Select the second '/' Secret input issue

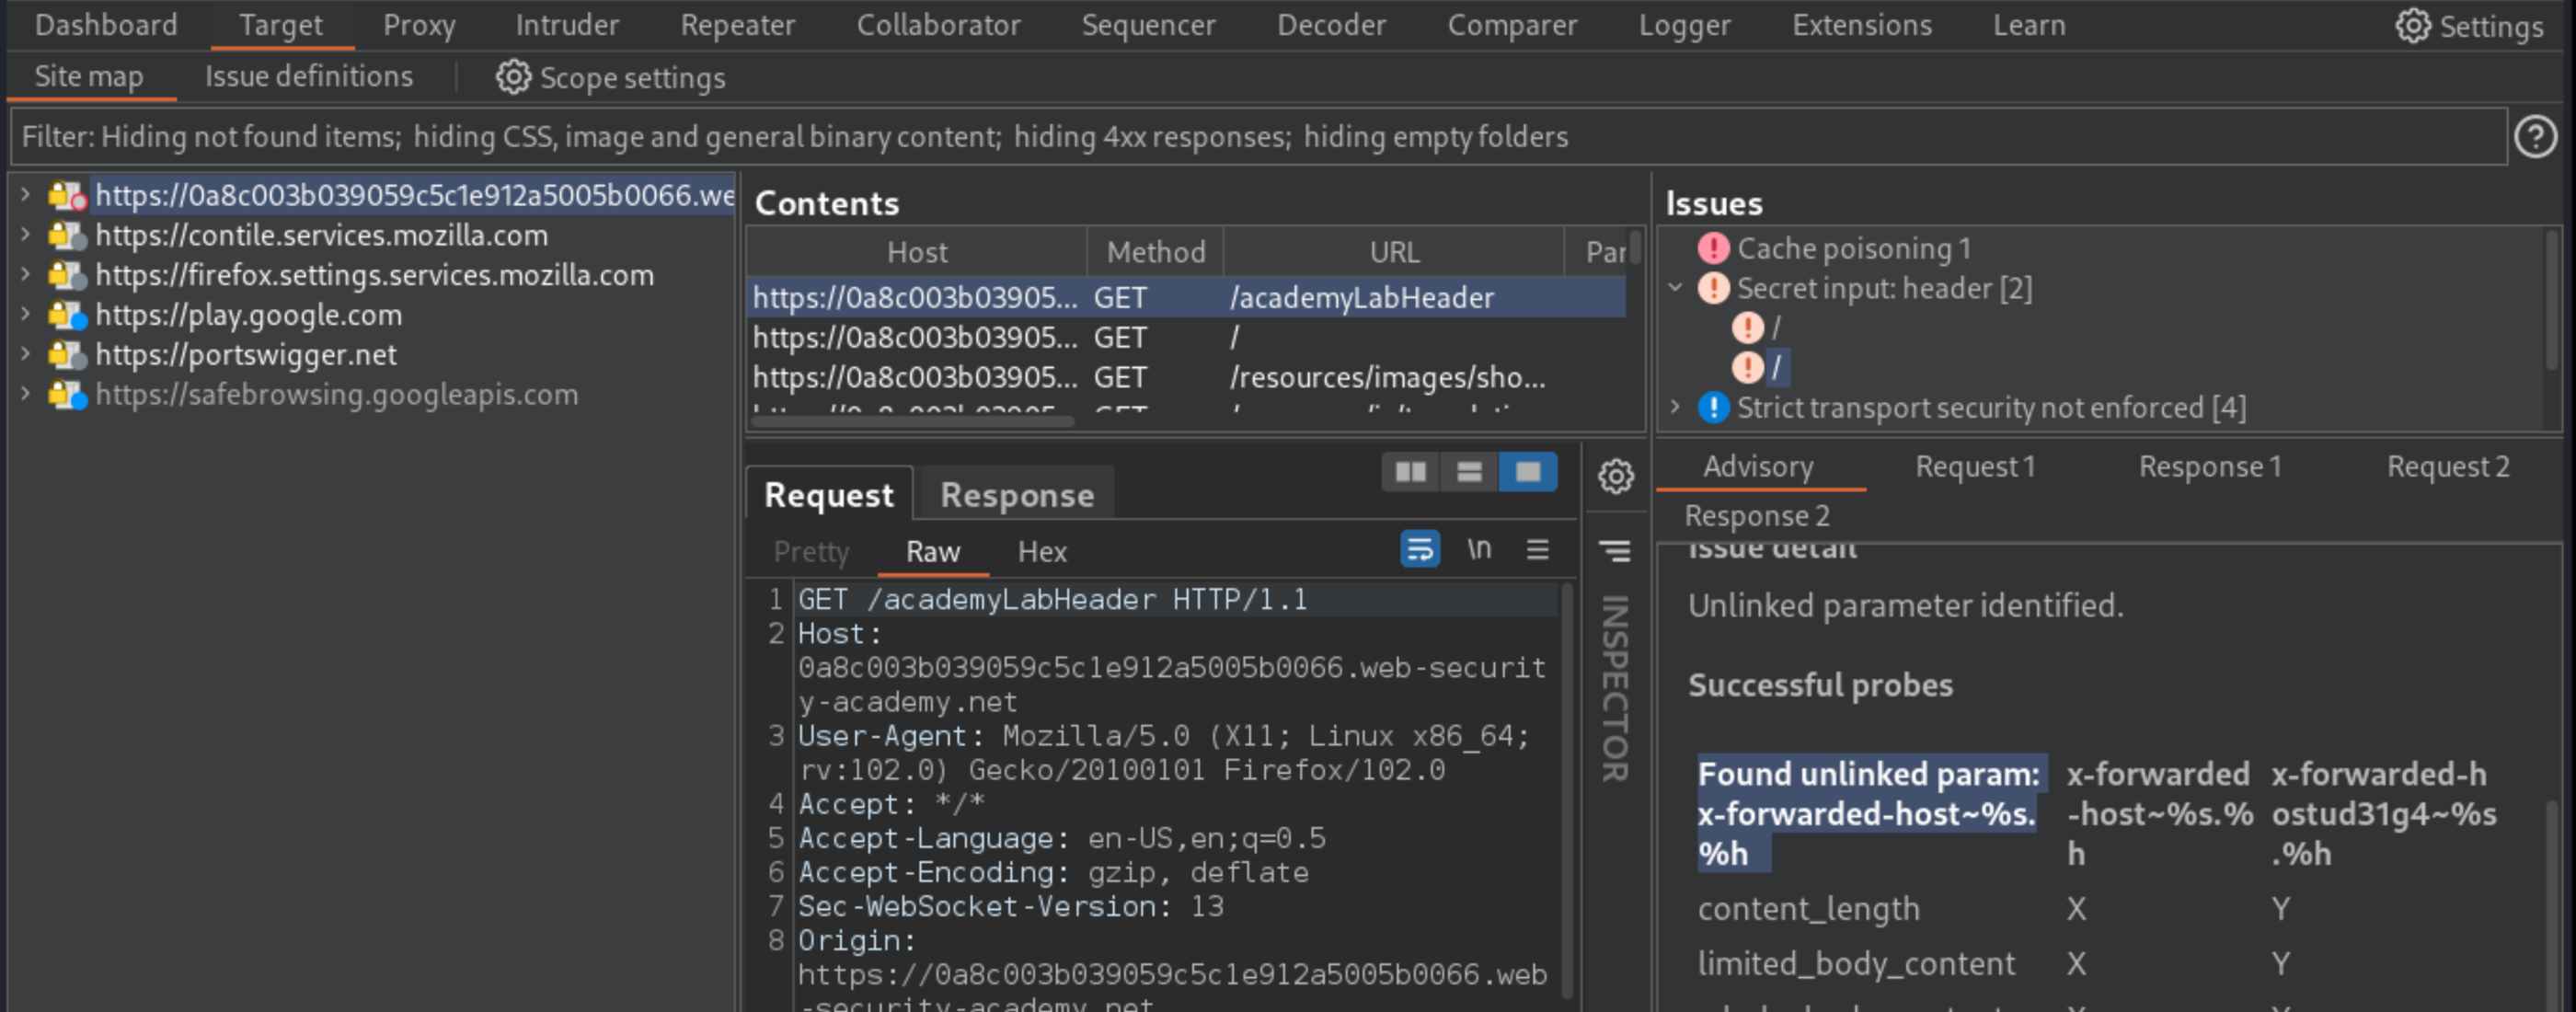pos(1776,367)
